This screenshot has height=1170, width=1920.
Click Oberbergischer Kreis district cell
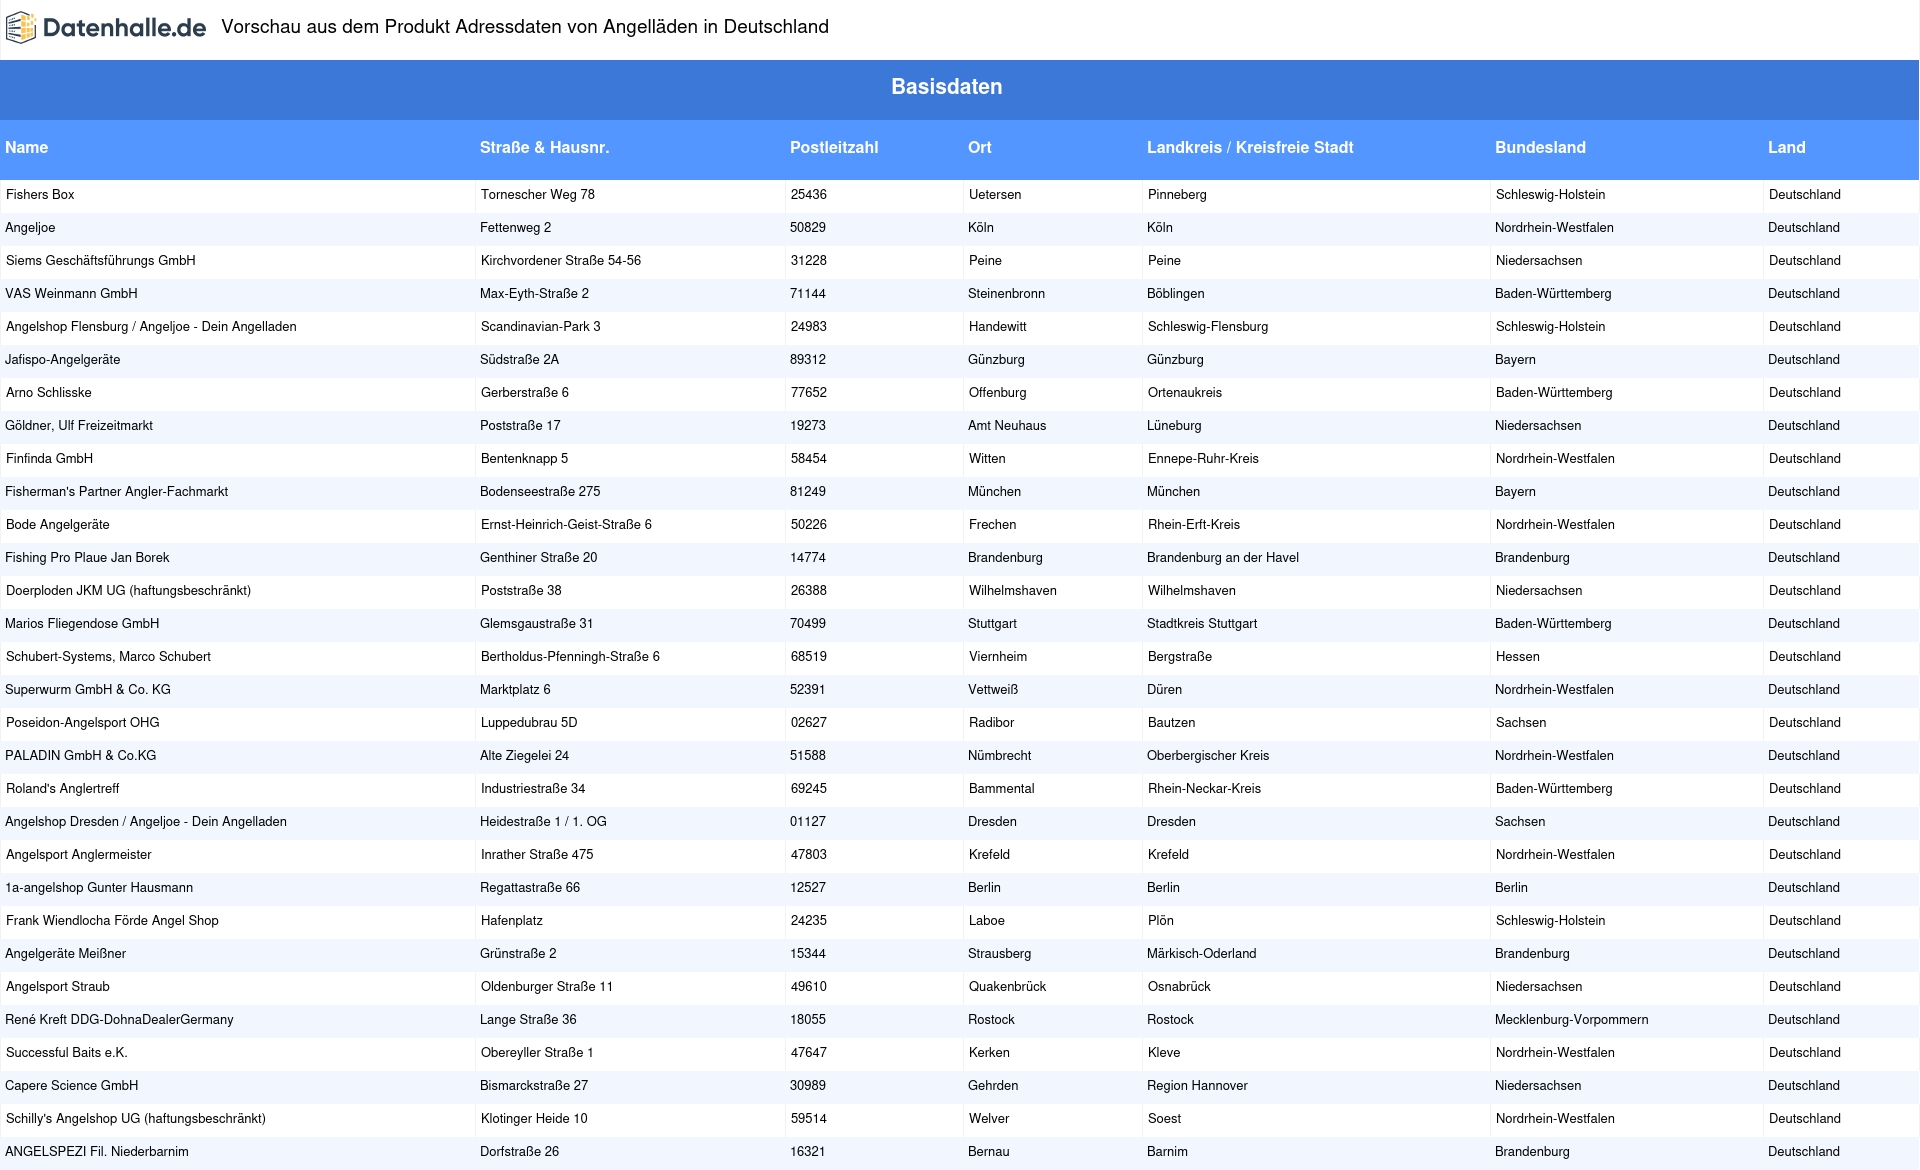[x=1208, y=756]
